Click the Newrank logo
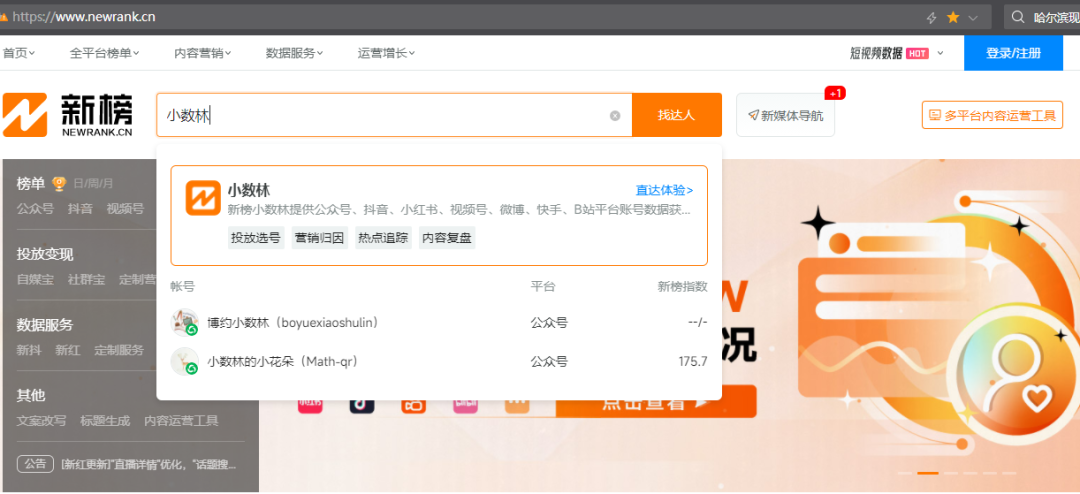Screen dimensions: 1080x494 (67, 114)
